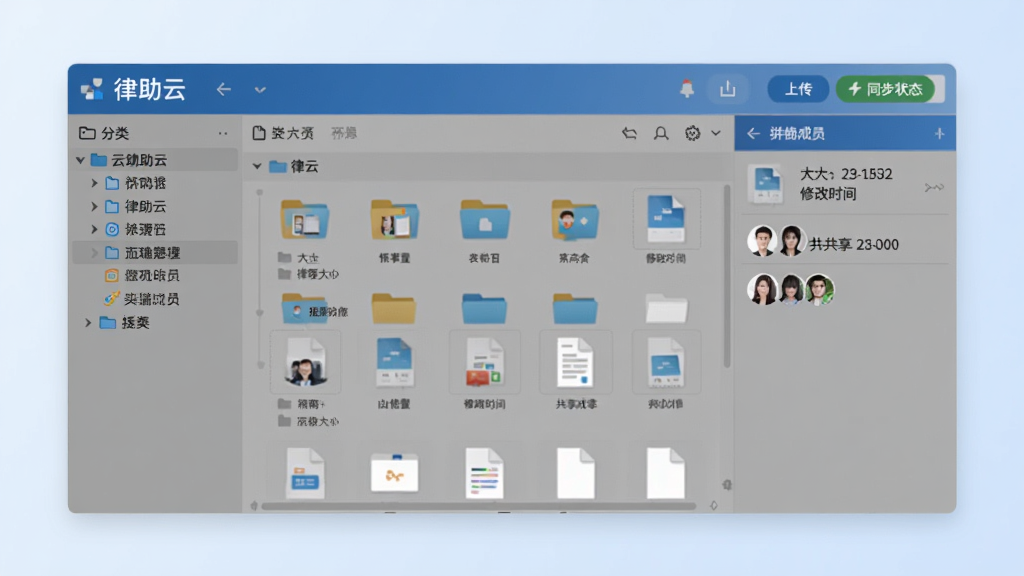1024x576 pixels.
Task: Select the document with red and green images
Action: click(x=484, y=363)
